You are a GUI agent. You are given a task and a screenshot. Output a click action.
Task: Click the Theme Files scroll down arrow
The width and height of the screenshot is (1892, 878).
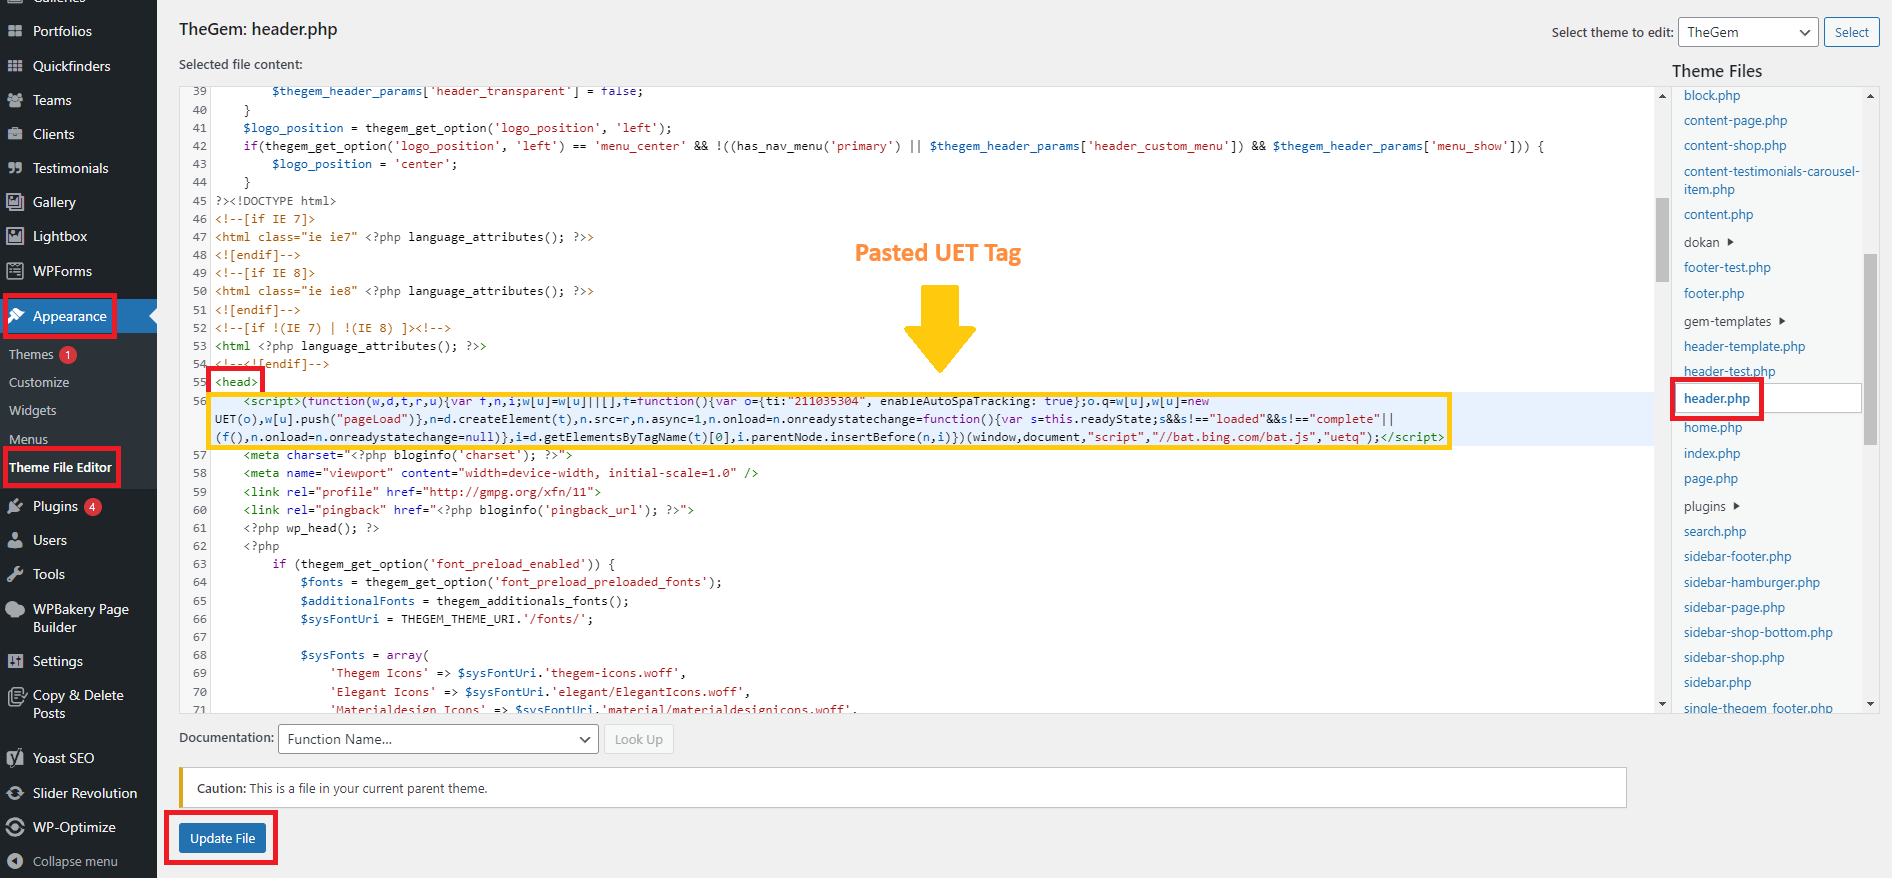click(1870, 704)
